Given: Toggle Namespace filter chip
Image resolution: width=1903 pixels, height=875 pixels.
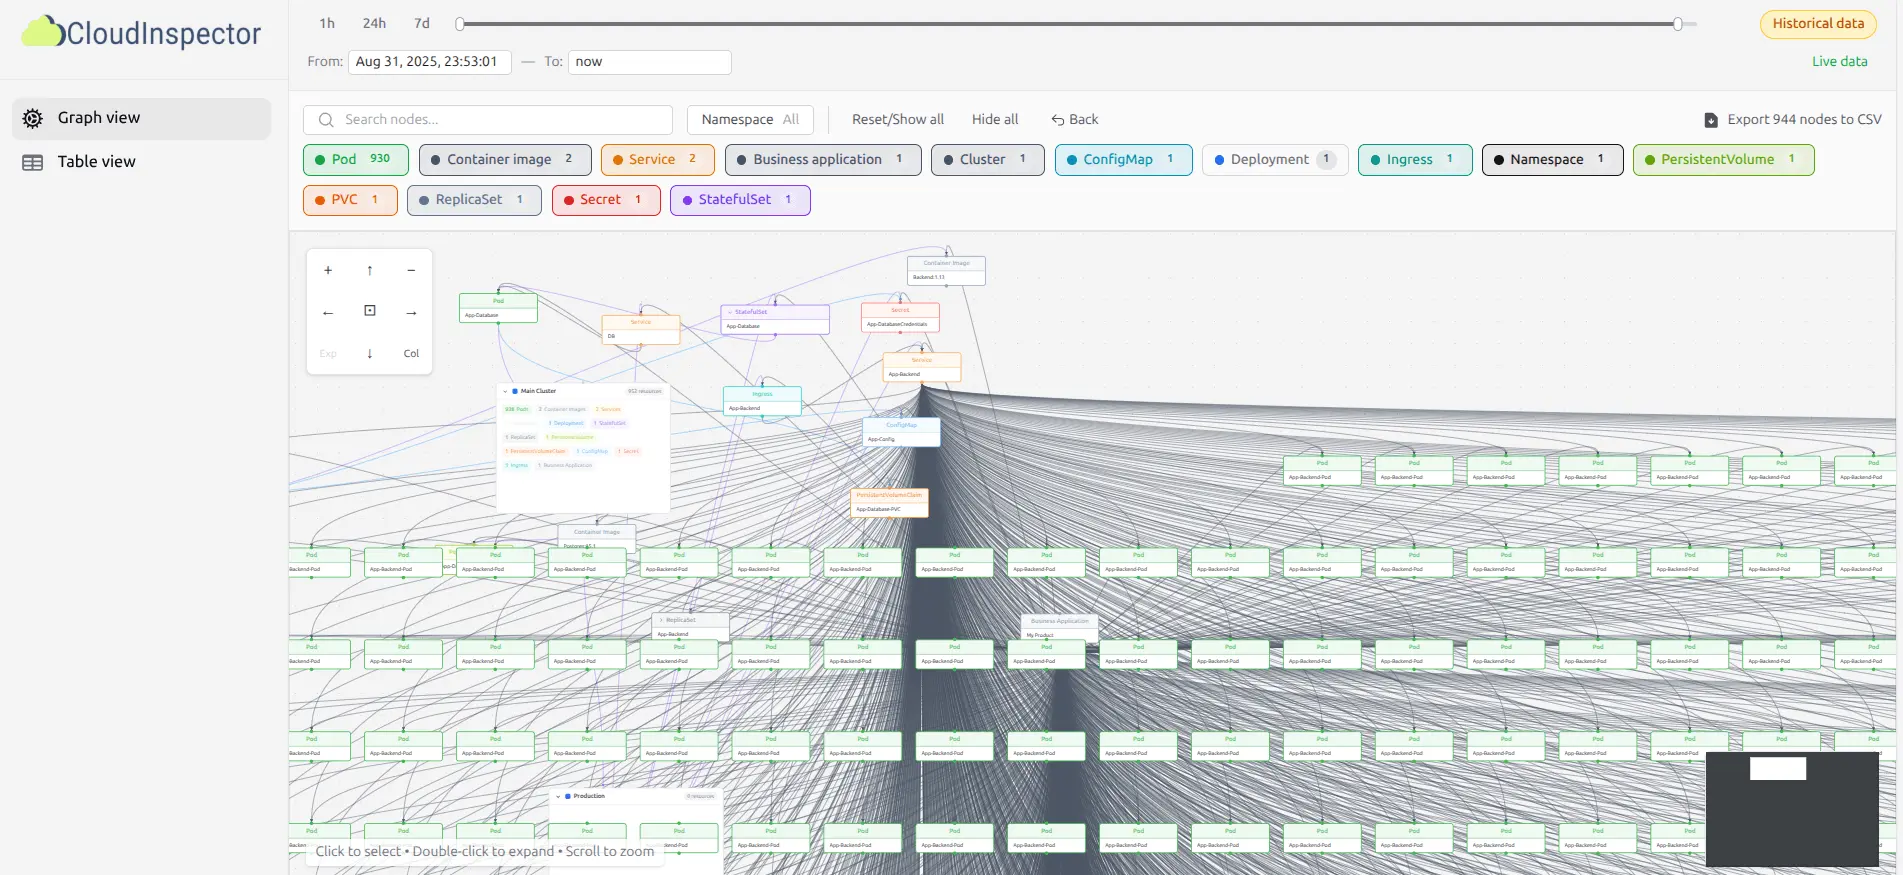Looking at the screenshot, I should pyautogui.click(x=1552, y=159).
